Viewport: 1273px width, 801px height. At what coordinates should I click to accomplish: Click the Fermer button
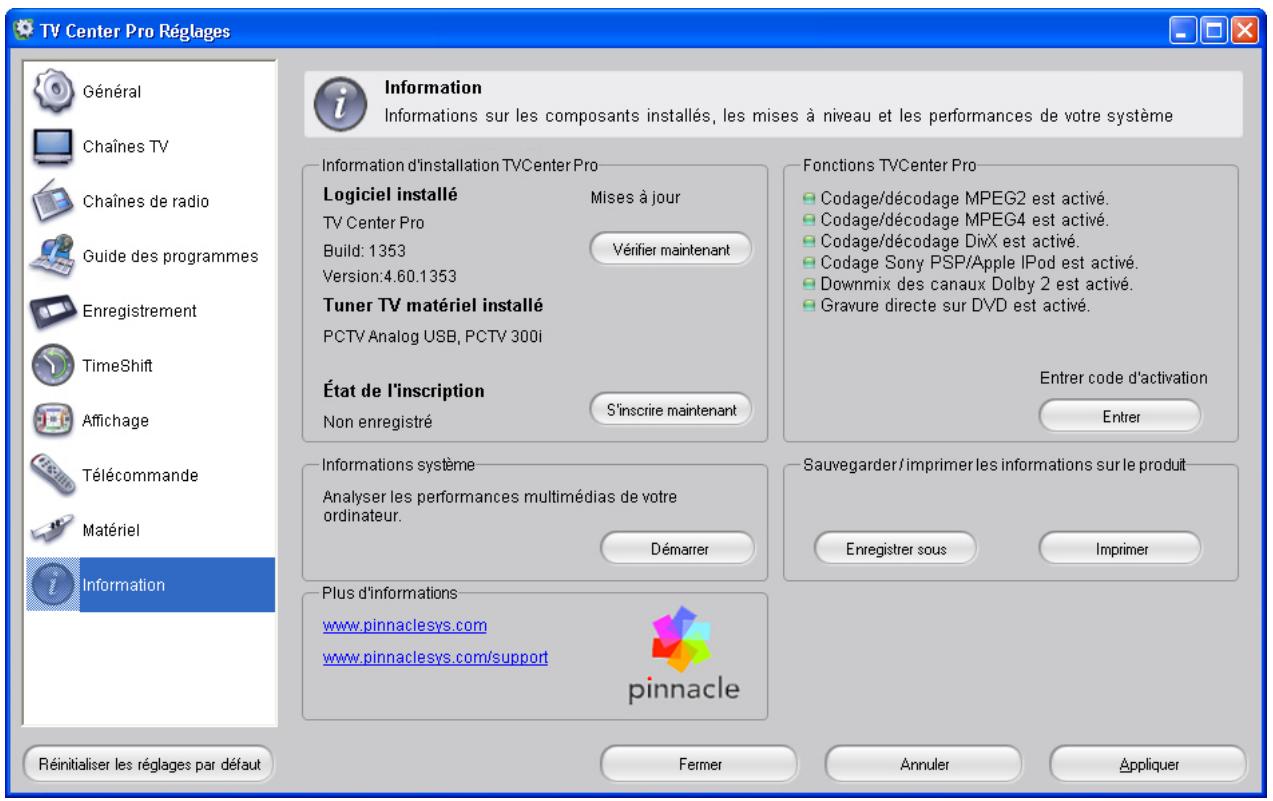tap(699, 765)
